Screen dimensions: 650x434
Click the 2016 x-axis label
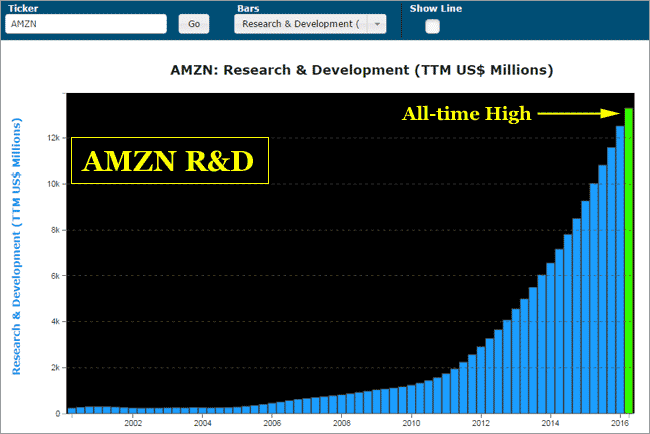[x=620, y=423]
